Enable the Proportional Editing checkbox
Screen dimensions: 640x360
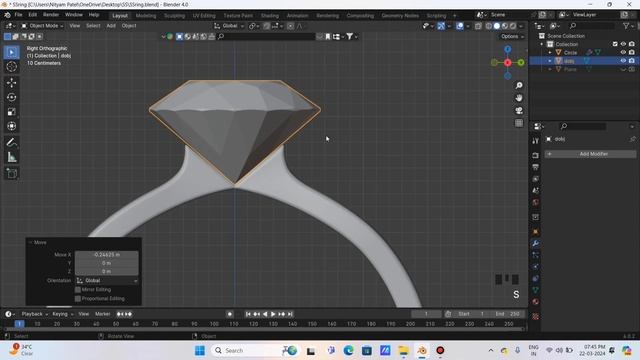click(x=78, y=298)
